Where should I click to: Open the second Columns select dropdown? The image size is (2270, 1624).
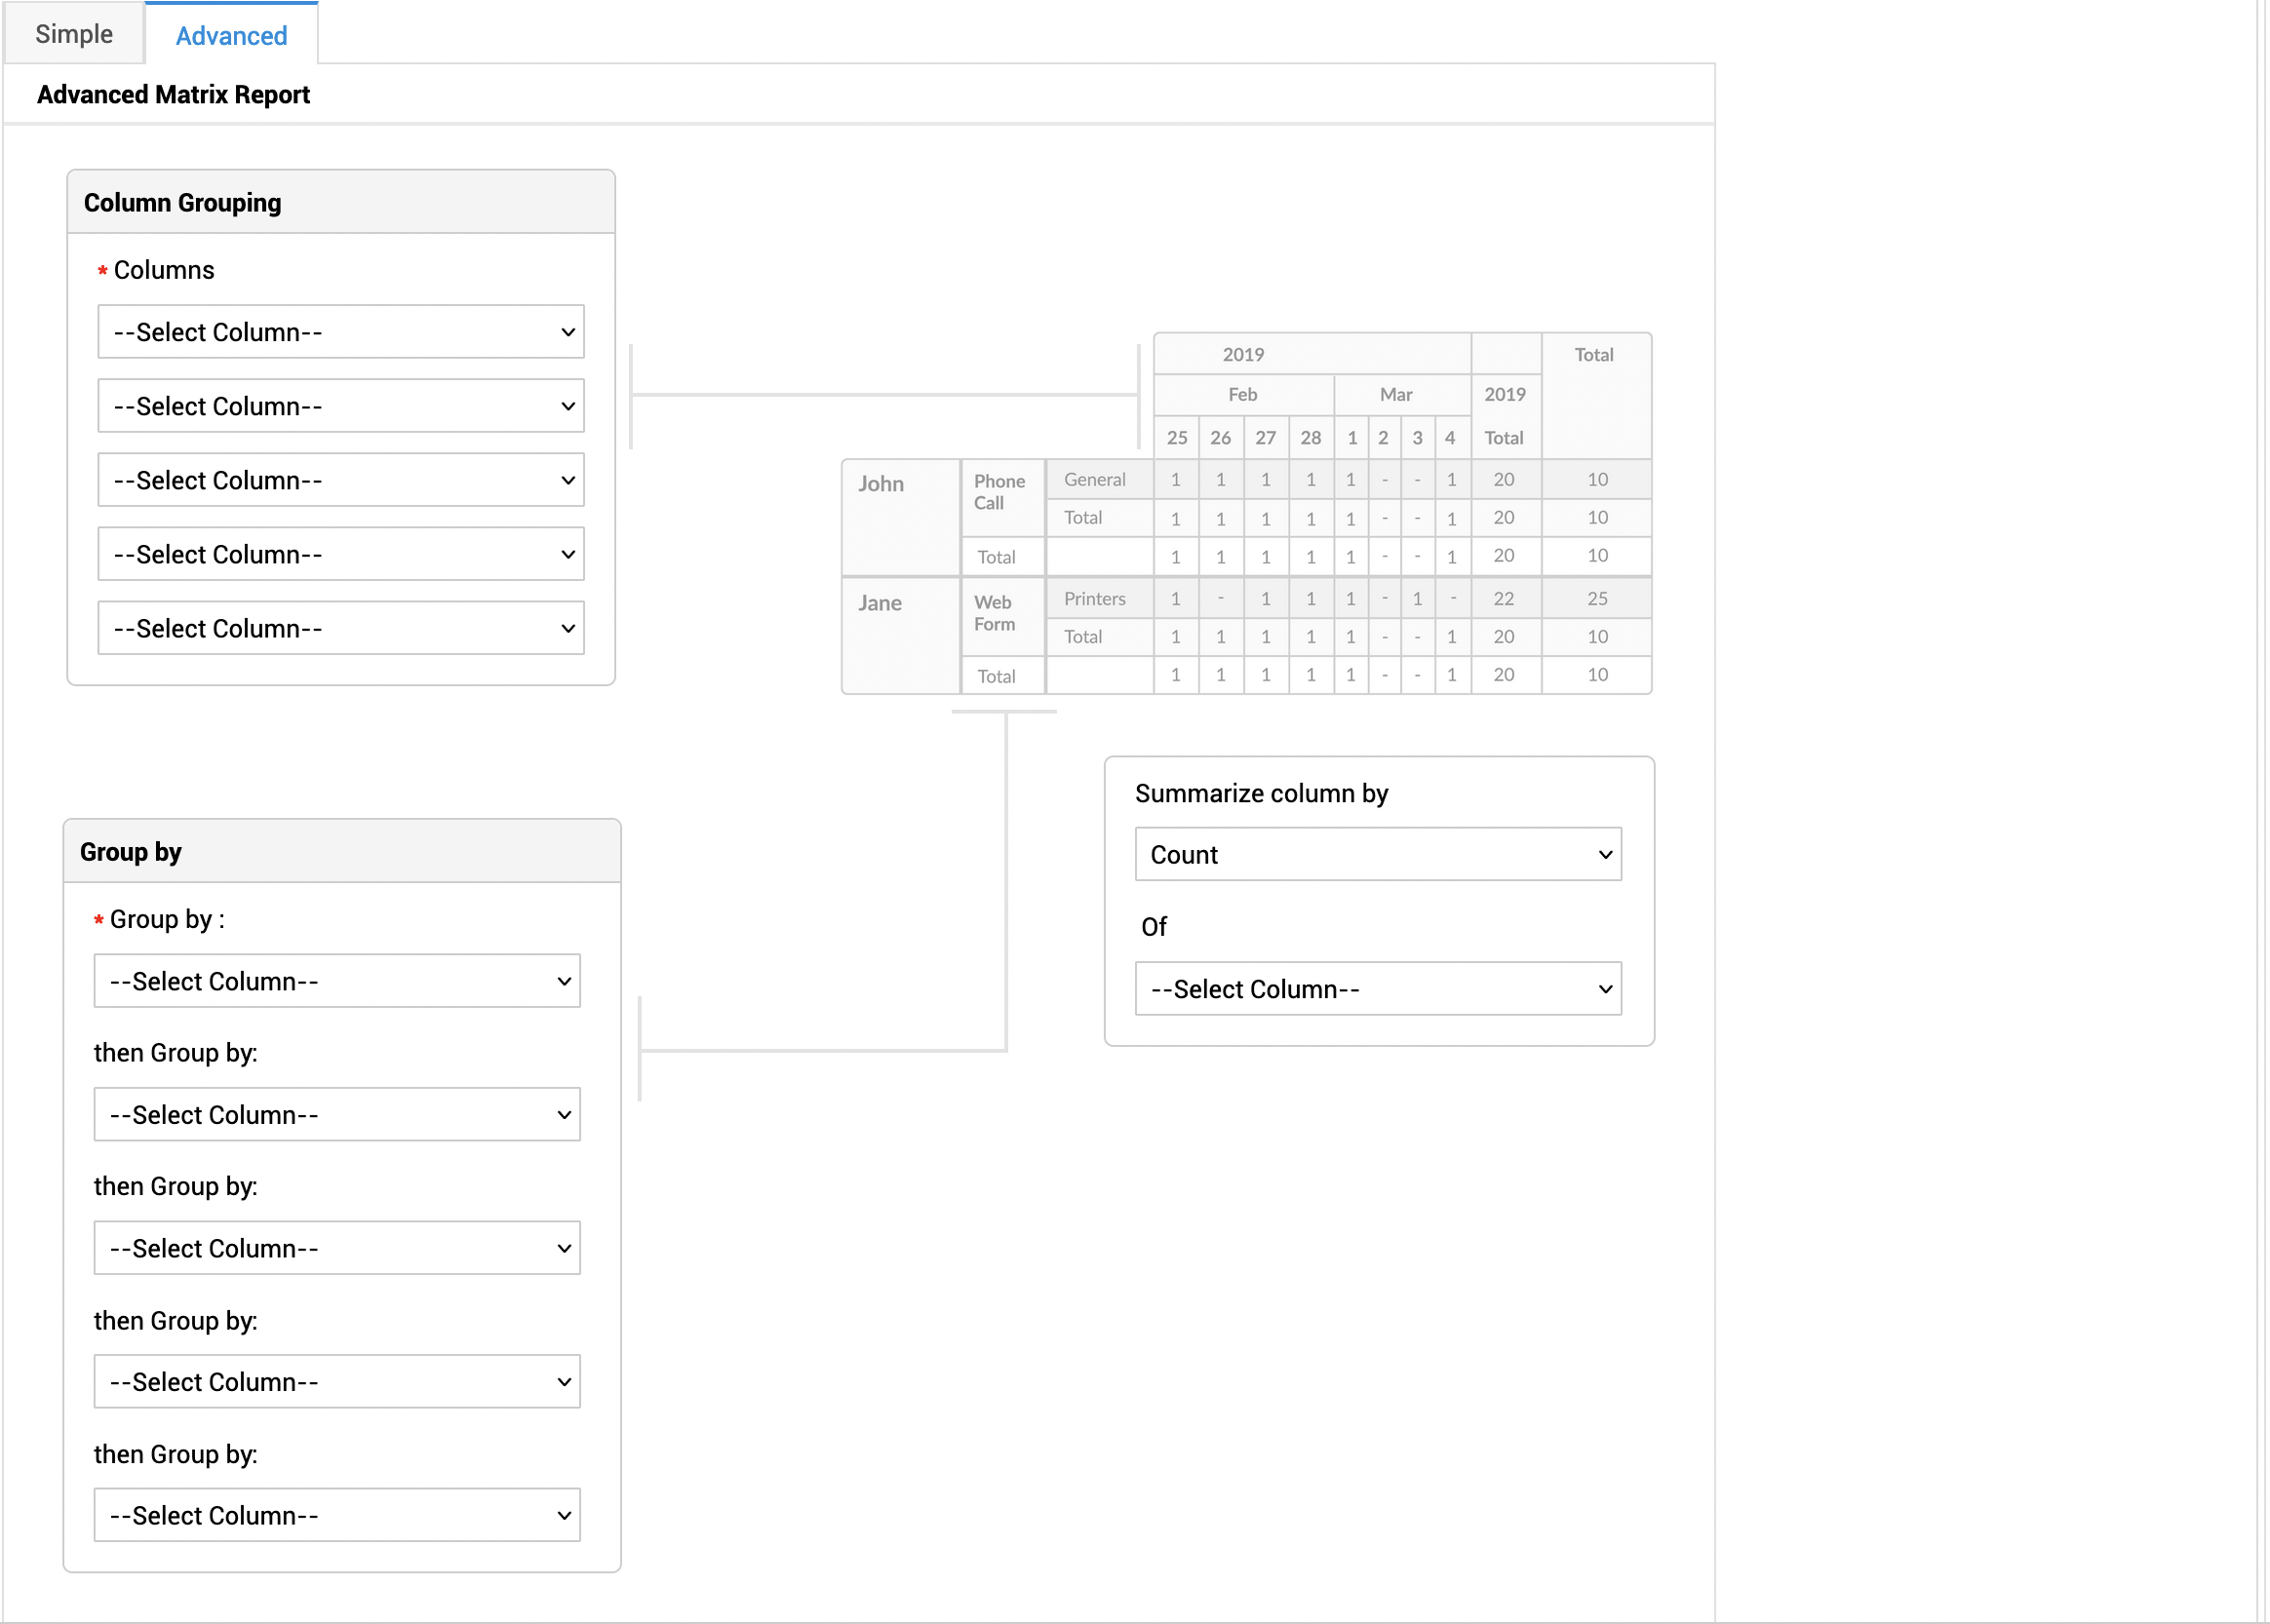pyautogui.click(x=340, y=406)
